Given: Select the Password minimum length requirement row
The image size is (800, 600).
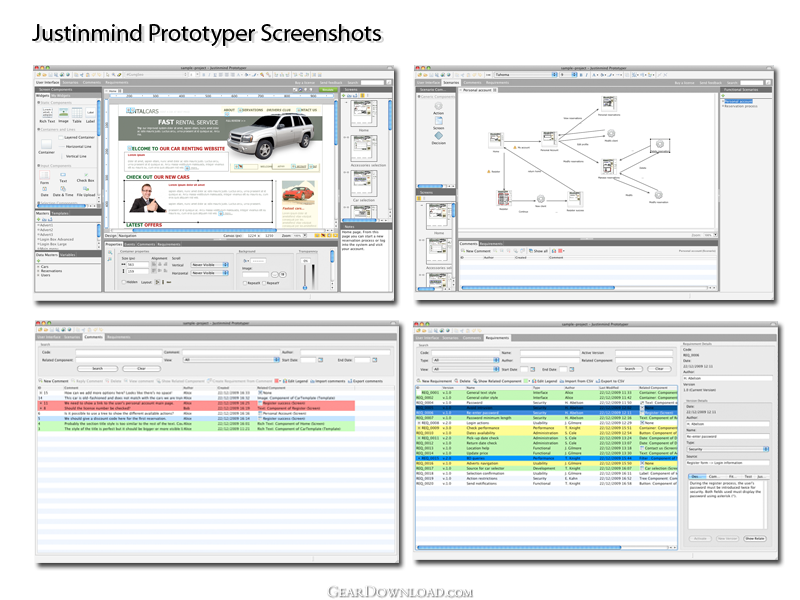Looking at the screenshot, I should 546,418.
